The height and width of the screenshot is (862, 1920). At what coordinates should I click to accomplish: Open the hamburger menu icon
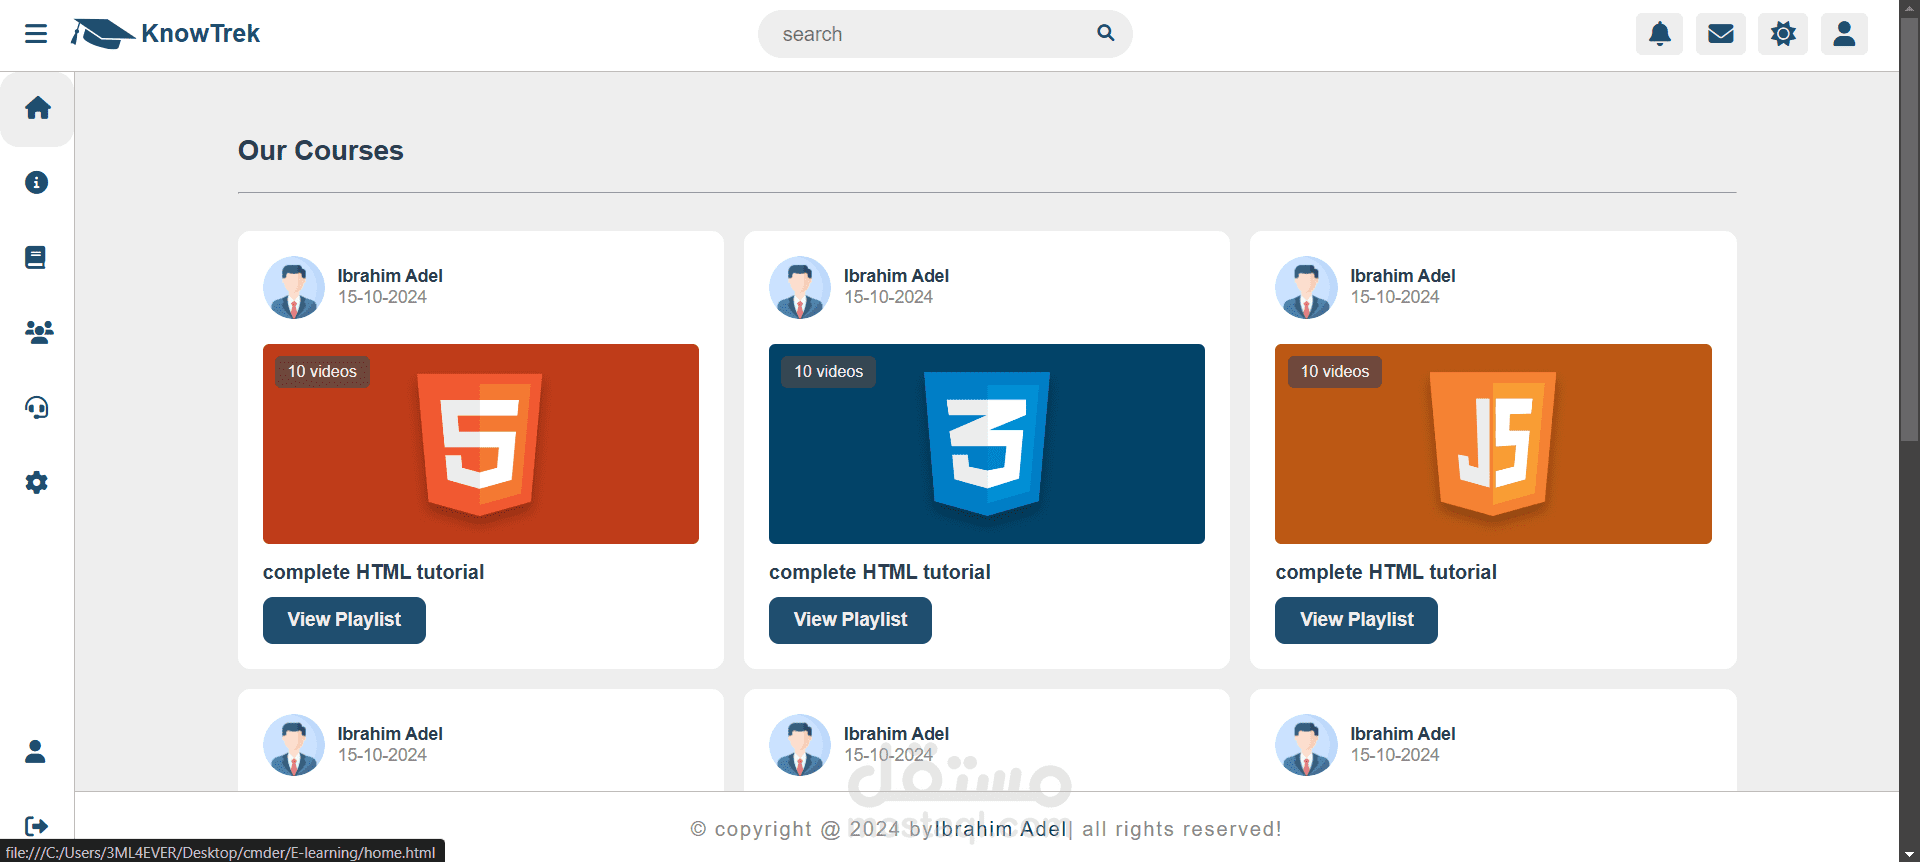(x=36, y=34)
